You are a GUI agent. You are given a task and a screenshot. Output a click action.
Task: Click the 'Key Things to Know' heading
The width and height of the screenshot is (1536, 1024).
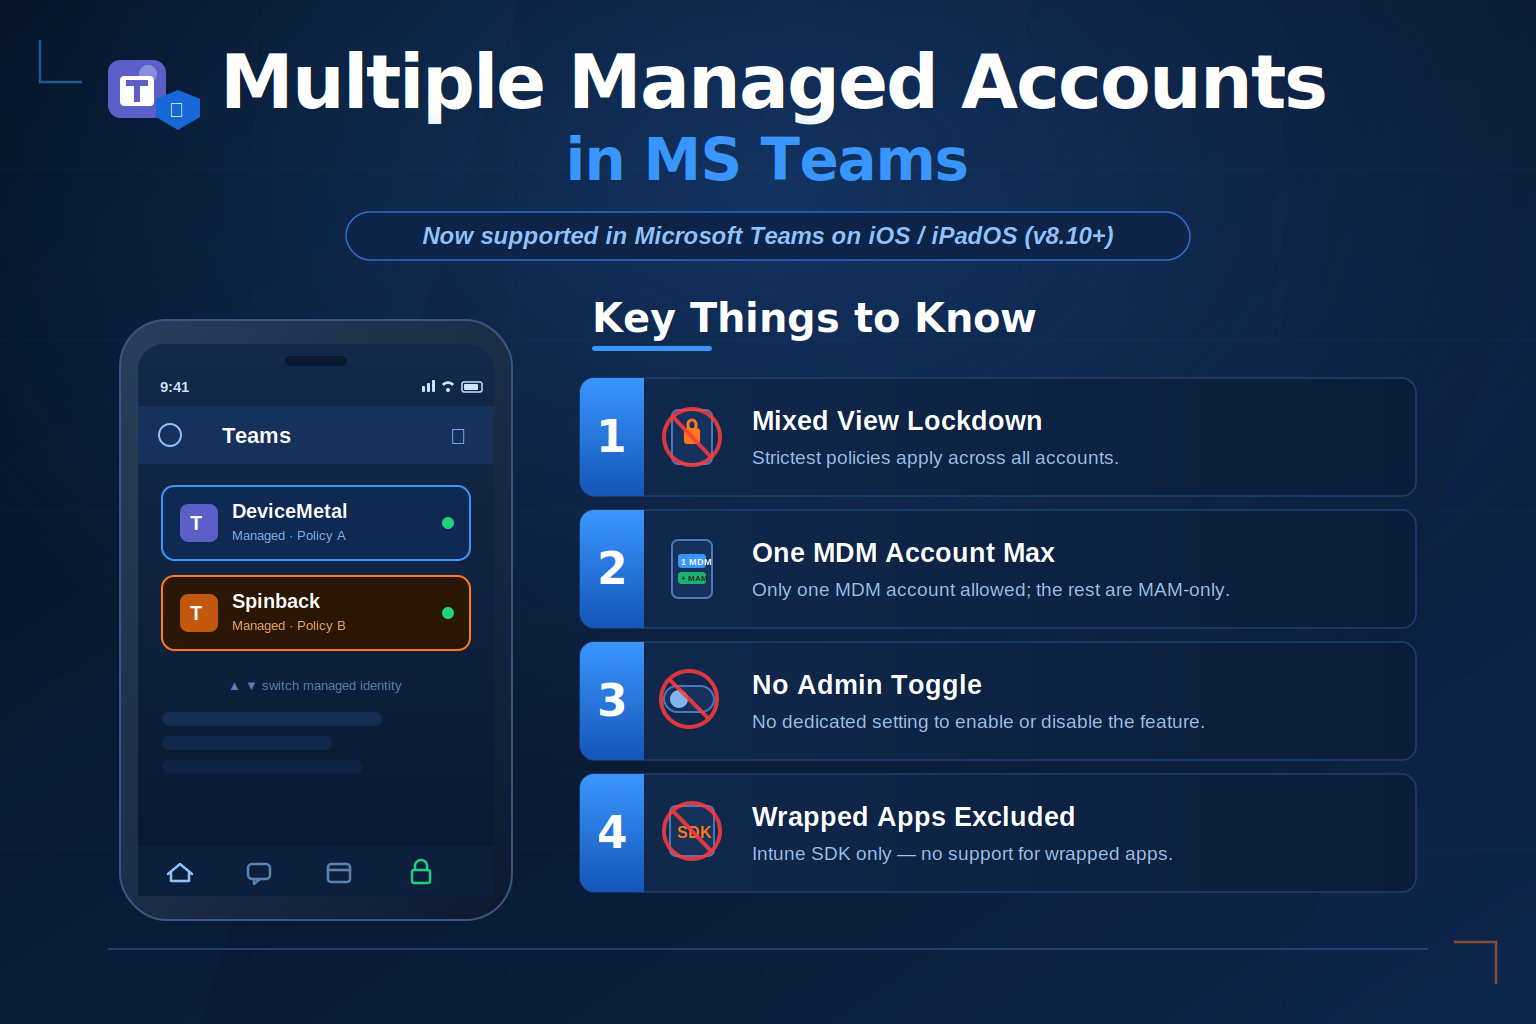coord(814,318)
